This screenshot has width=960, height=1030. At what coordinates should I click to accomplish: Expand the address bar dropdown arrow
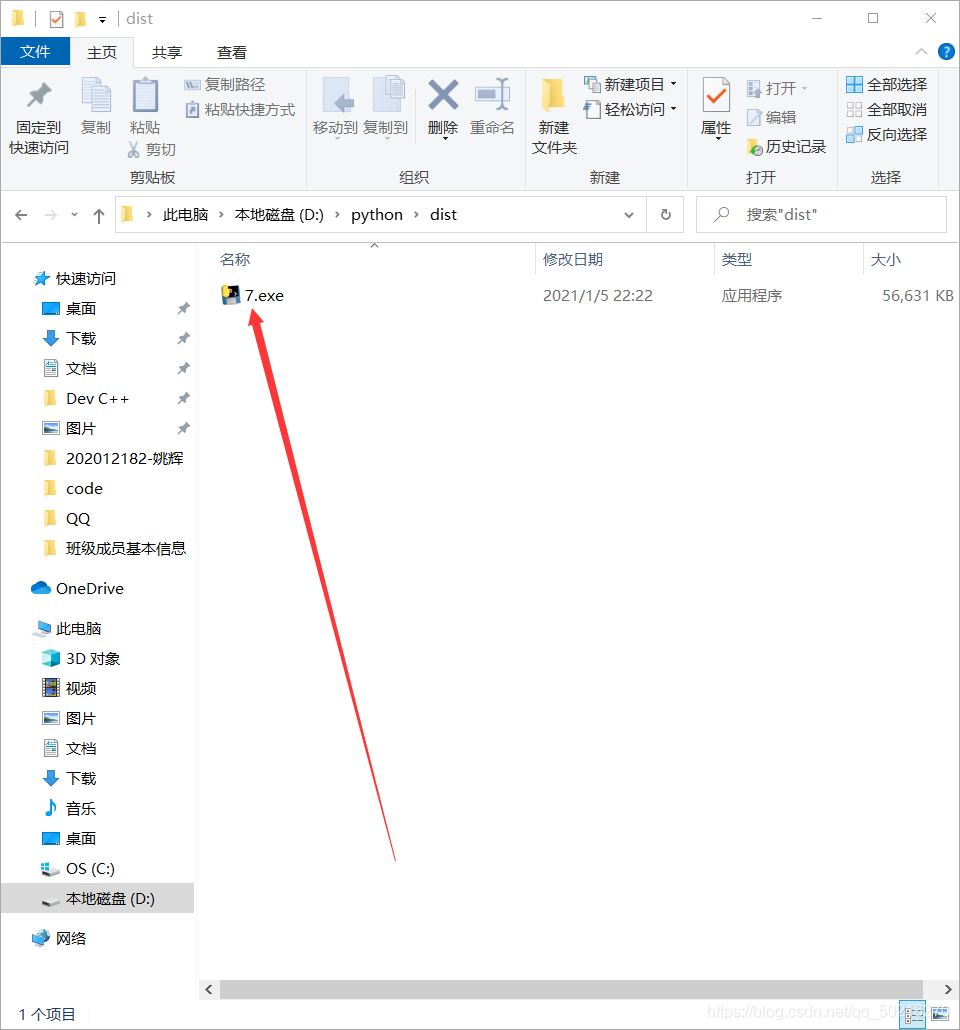[628, 214]
